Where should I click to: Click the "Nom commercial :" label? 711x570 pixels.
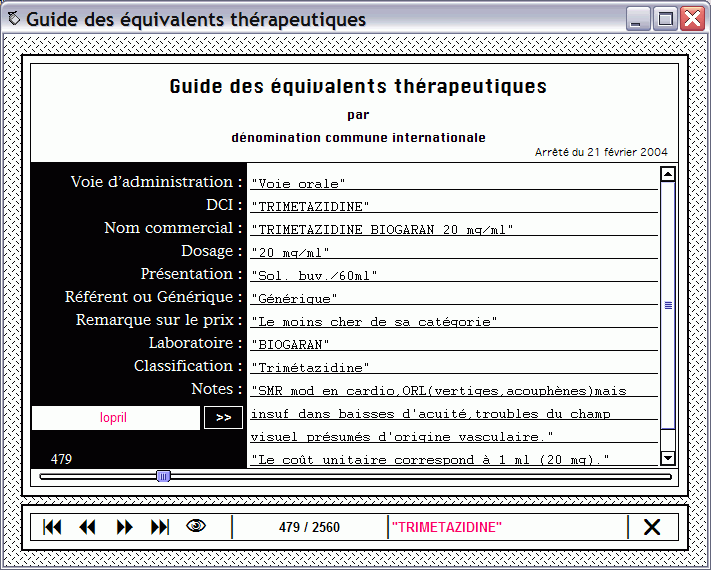(x=173, y=227)
